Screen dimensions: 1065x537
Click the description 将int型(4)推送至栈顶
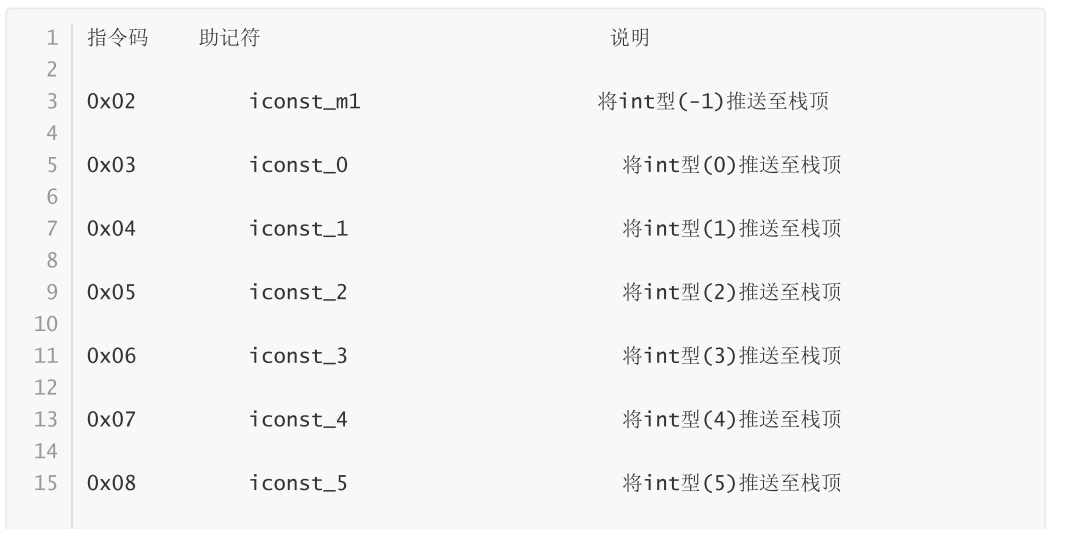tap(730, 420)
